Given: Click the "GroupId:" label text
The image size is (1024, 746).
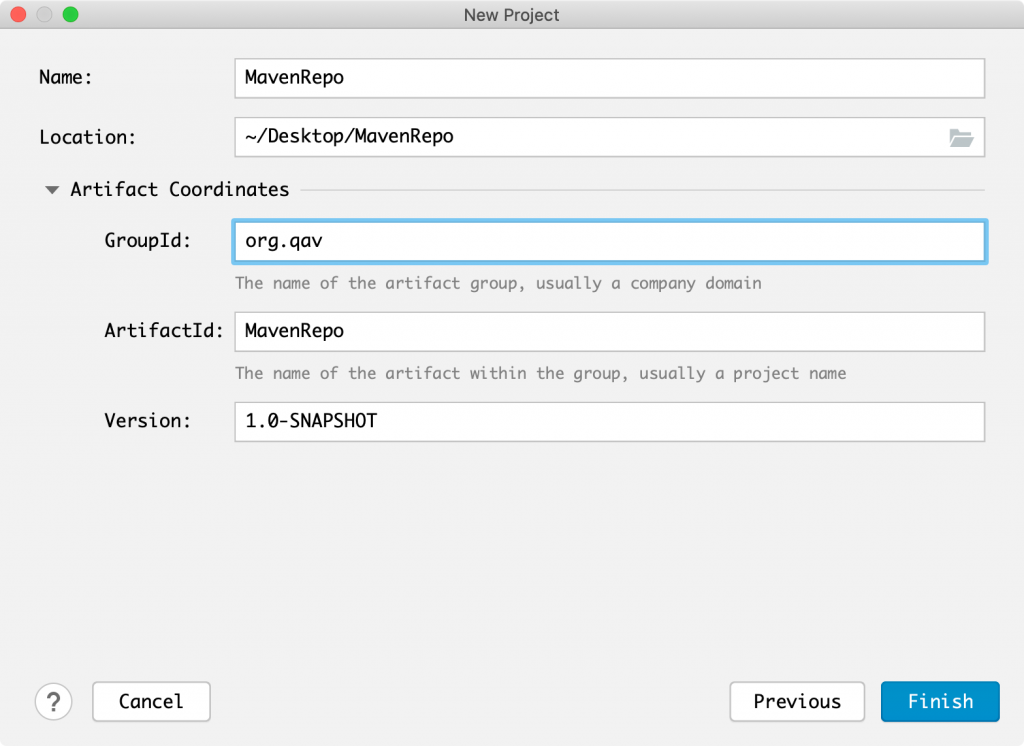Looking at the screenshot, I should coord(147,241).
